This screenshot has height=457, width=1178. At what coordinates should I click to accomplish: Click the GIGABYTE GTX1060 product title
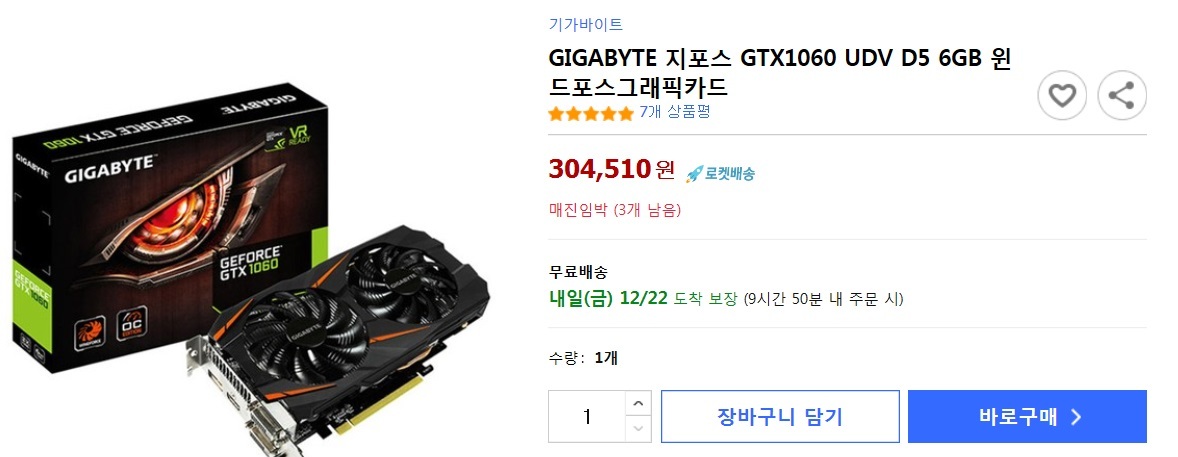[x=780, y=72]
